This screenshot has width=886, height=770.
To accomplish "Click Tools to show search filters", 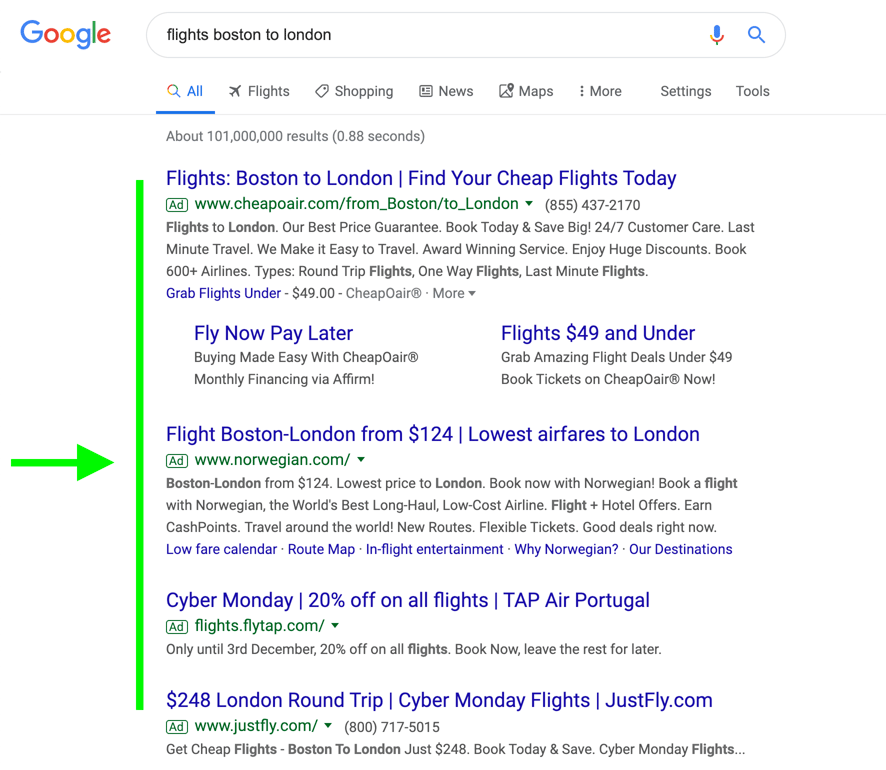I will pyautogui.click(x=752, y=91).
